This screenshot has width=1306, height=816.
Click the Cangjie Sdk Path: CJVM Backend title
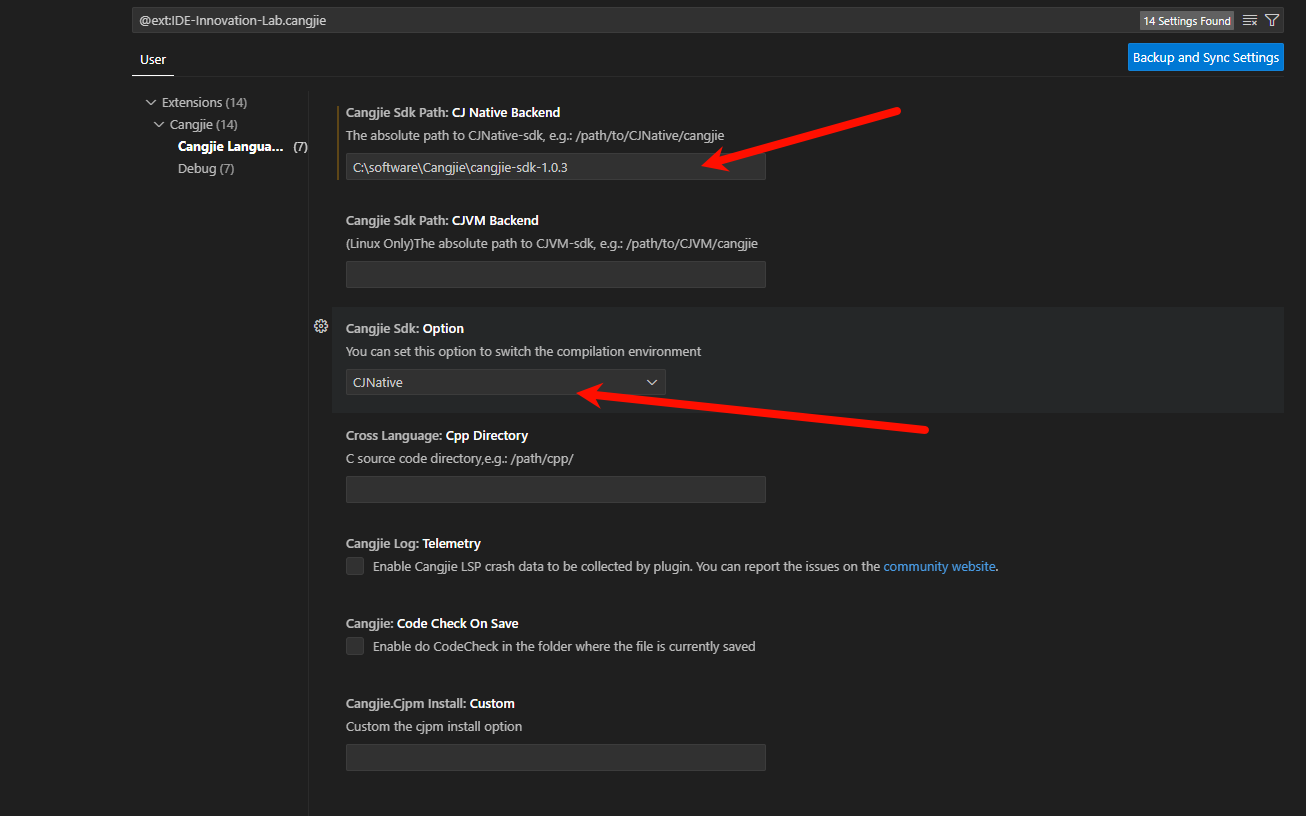[x=442, y=220]
